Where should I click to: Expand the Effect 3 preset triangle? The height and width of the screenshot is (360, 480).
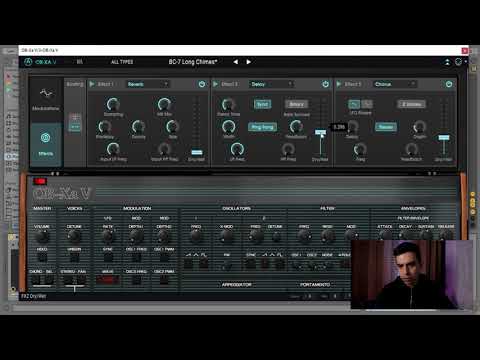click(x=339, y=84)
